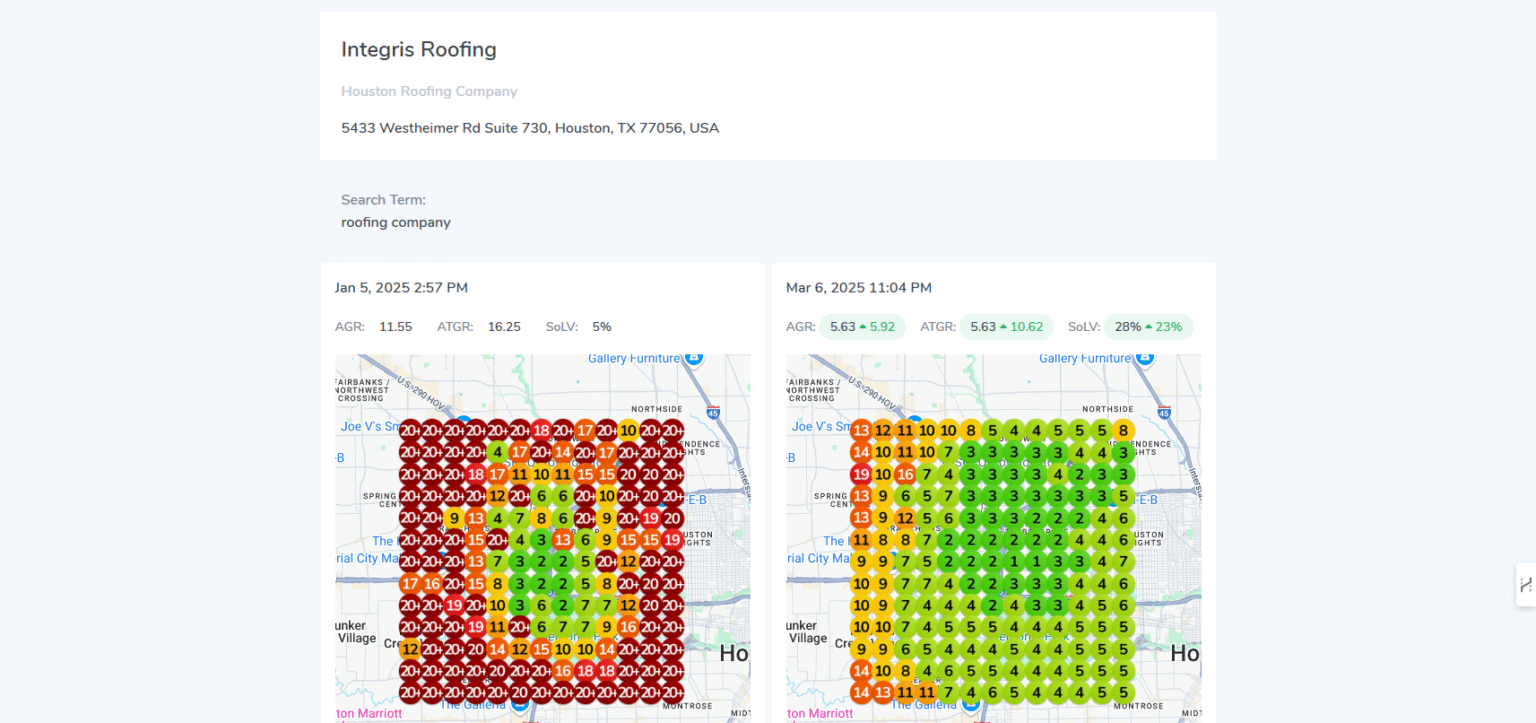Click Gallery Furniture marker on the March map
Viewport: 1536px width, 723px height.
pos(1146,358)
